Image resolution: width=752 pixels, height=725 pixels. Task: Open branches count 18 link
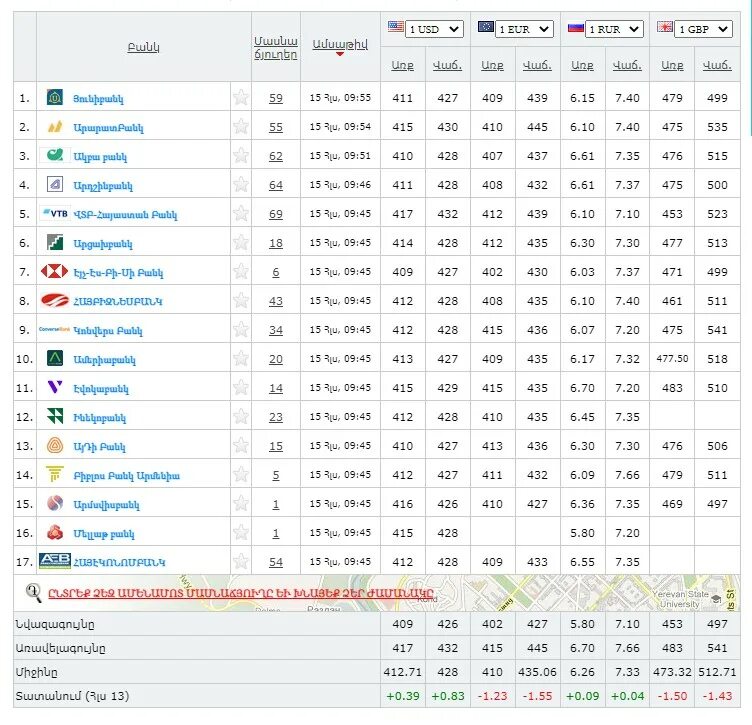point(276,243)
